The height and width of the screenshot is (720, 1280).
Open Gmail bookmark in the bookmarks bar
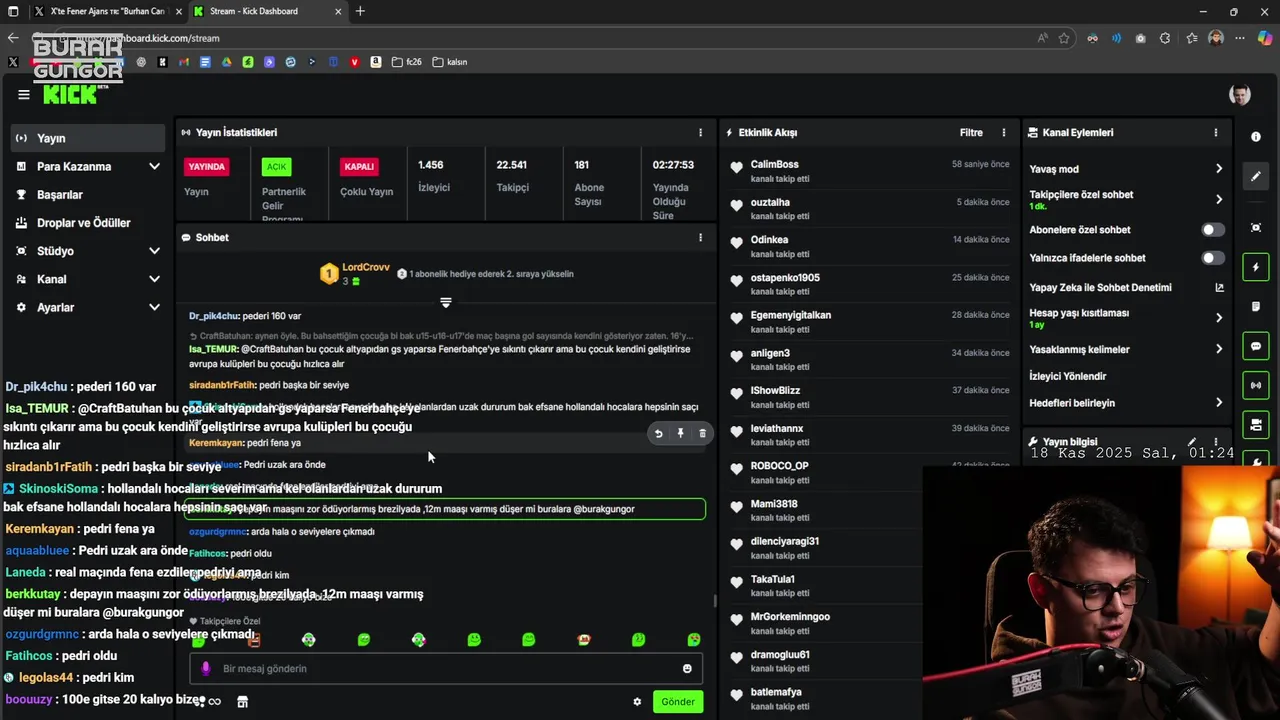[x=184, y=62]
